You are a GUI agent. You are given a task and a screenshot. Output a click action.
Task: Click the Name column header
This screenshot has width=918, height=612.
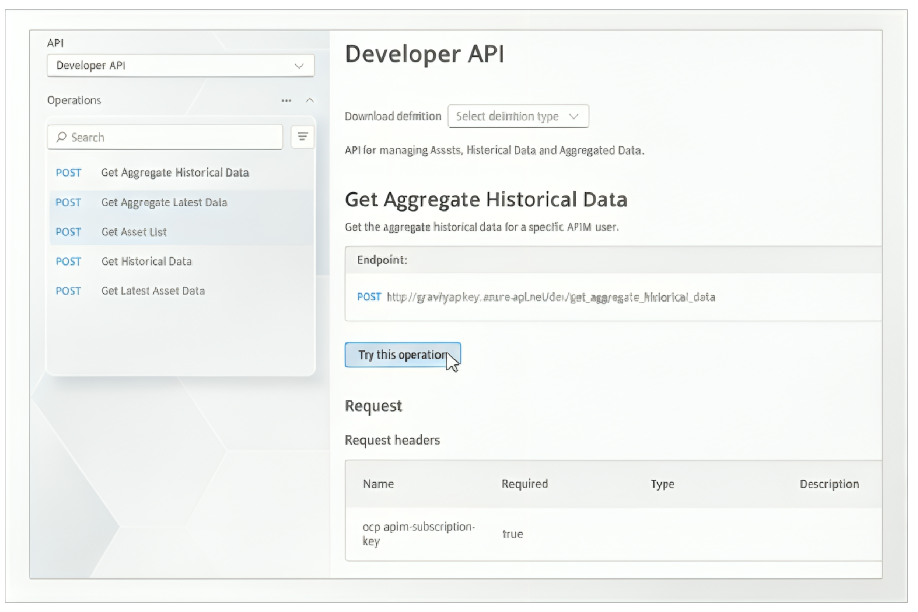point(378,484)
